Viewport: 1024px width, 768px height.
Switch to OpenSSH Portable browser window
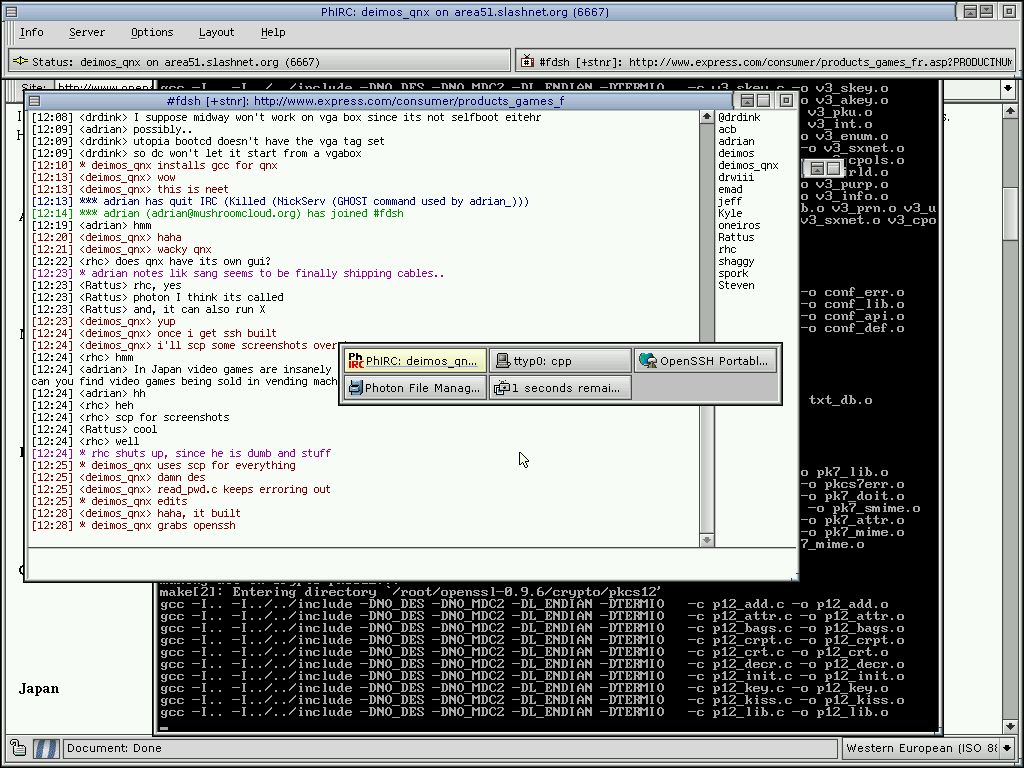[706, 361]
